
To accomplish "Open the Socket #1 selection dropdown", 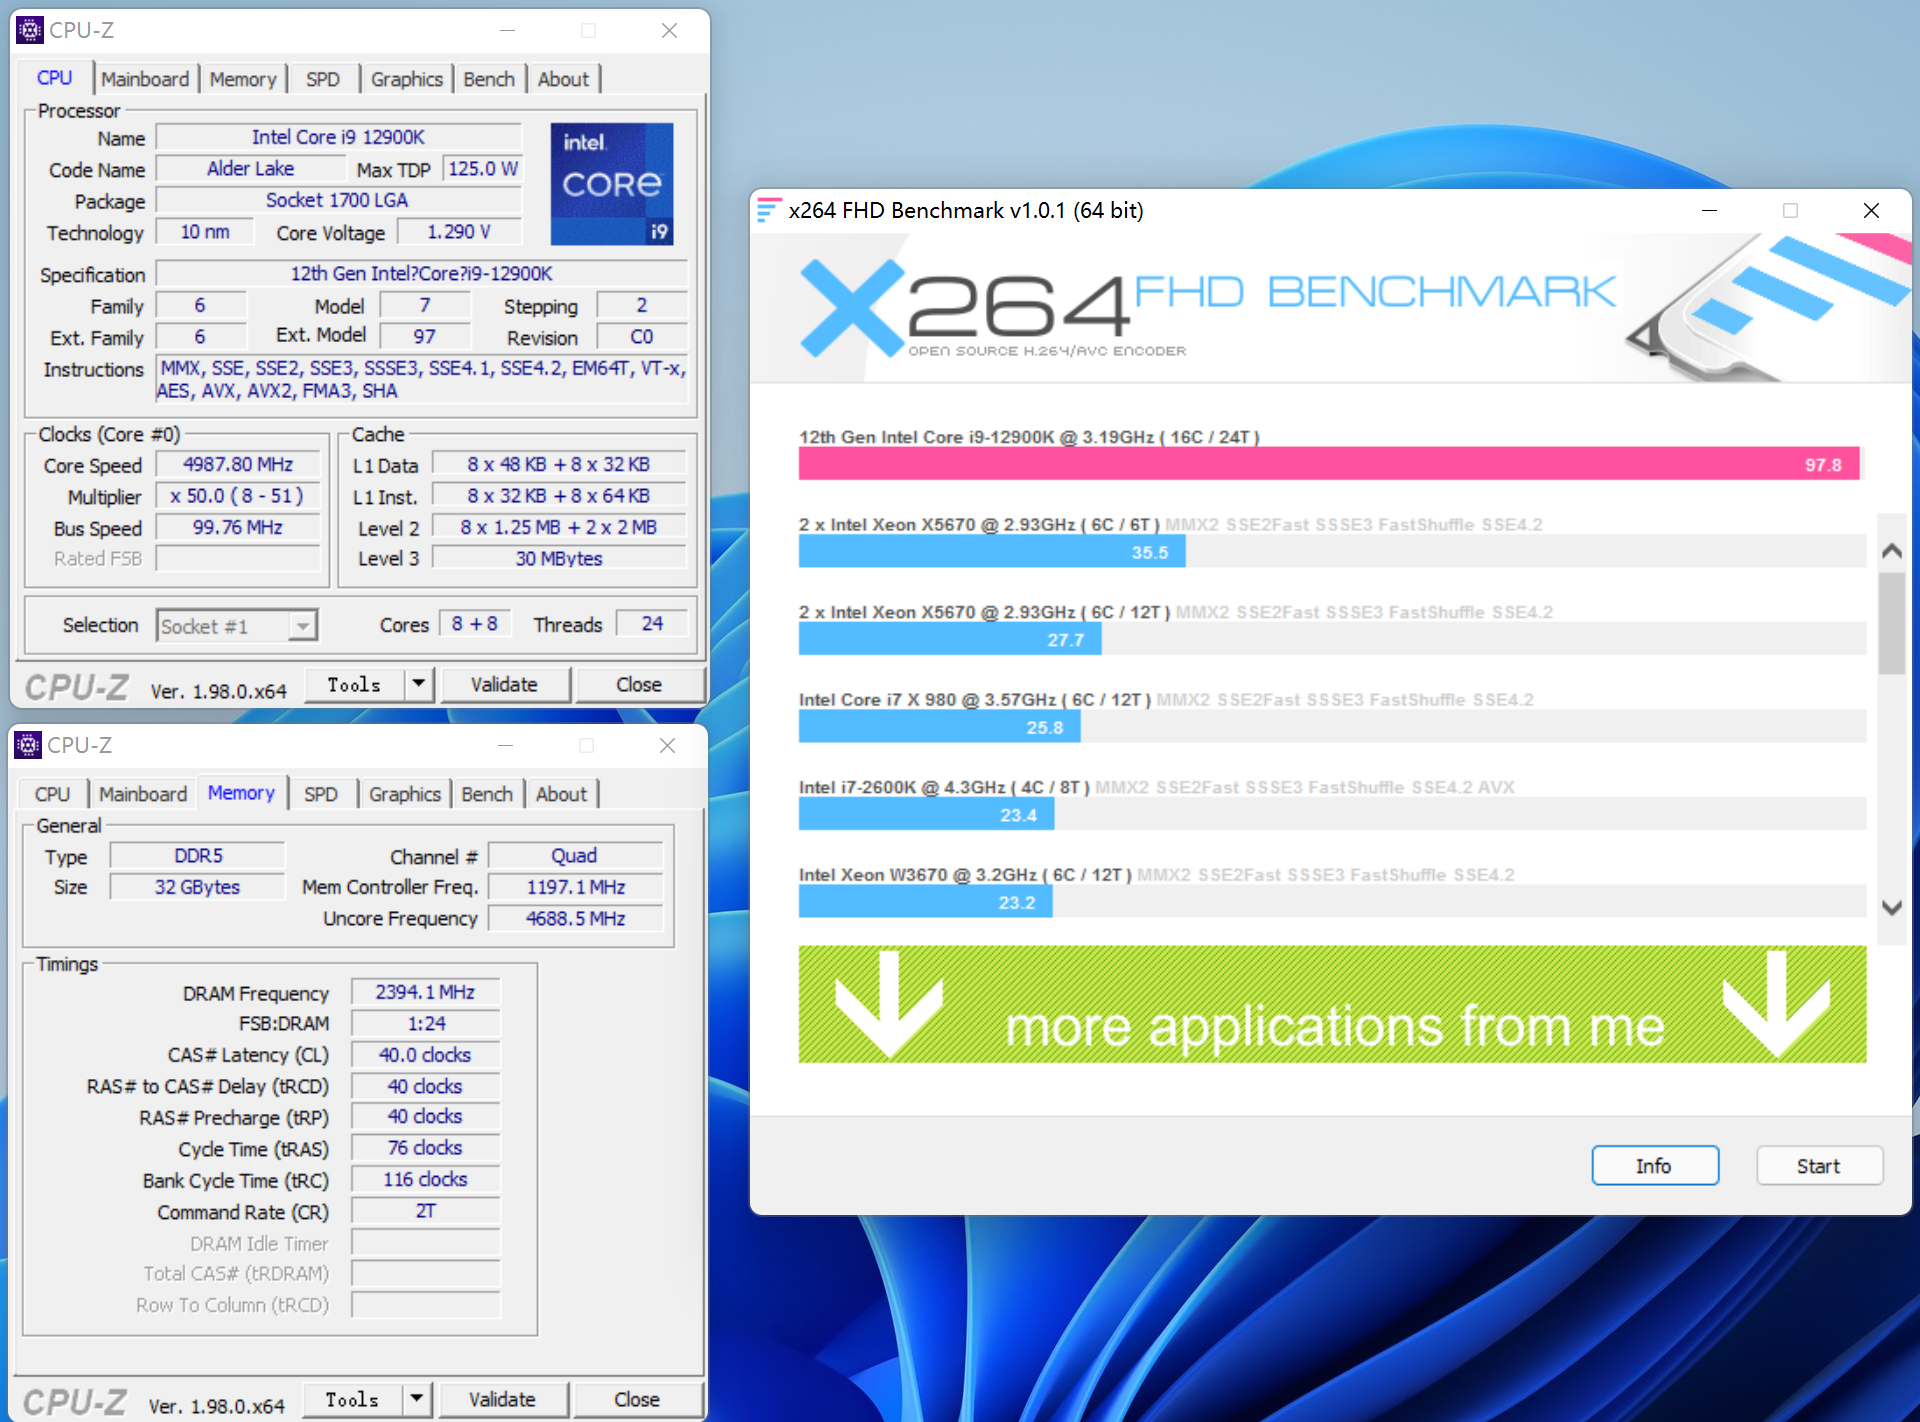I will coord(302,626).
